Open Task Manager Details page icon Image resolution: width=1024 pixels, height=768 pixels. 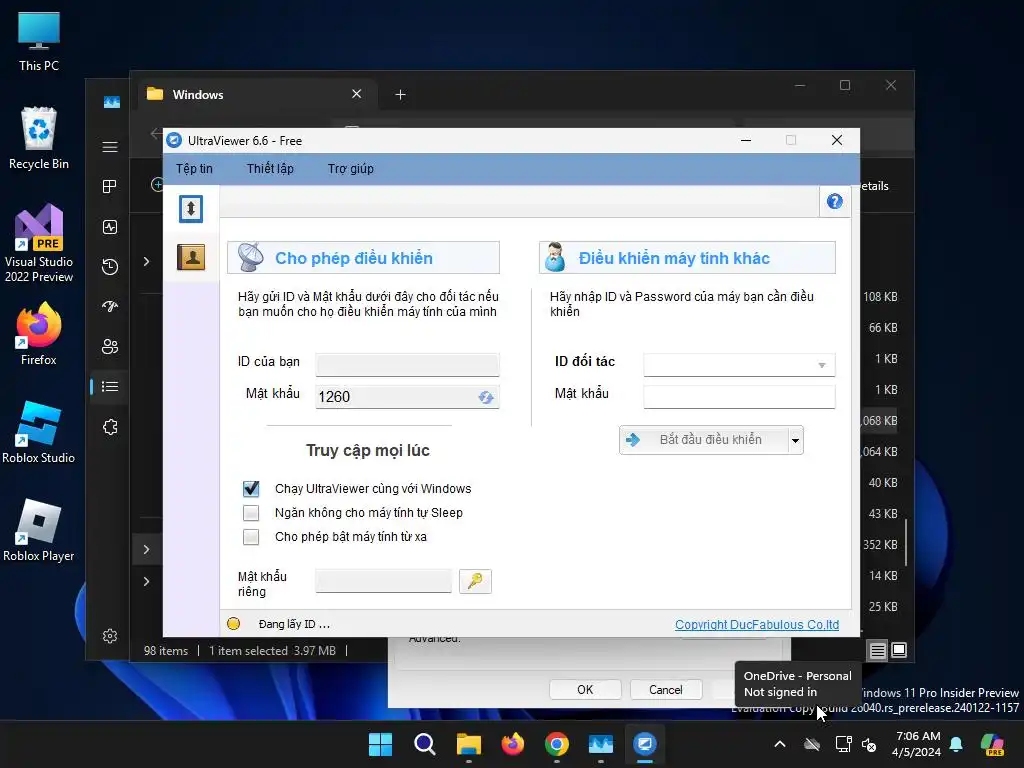(110, 387)
